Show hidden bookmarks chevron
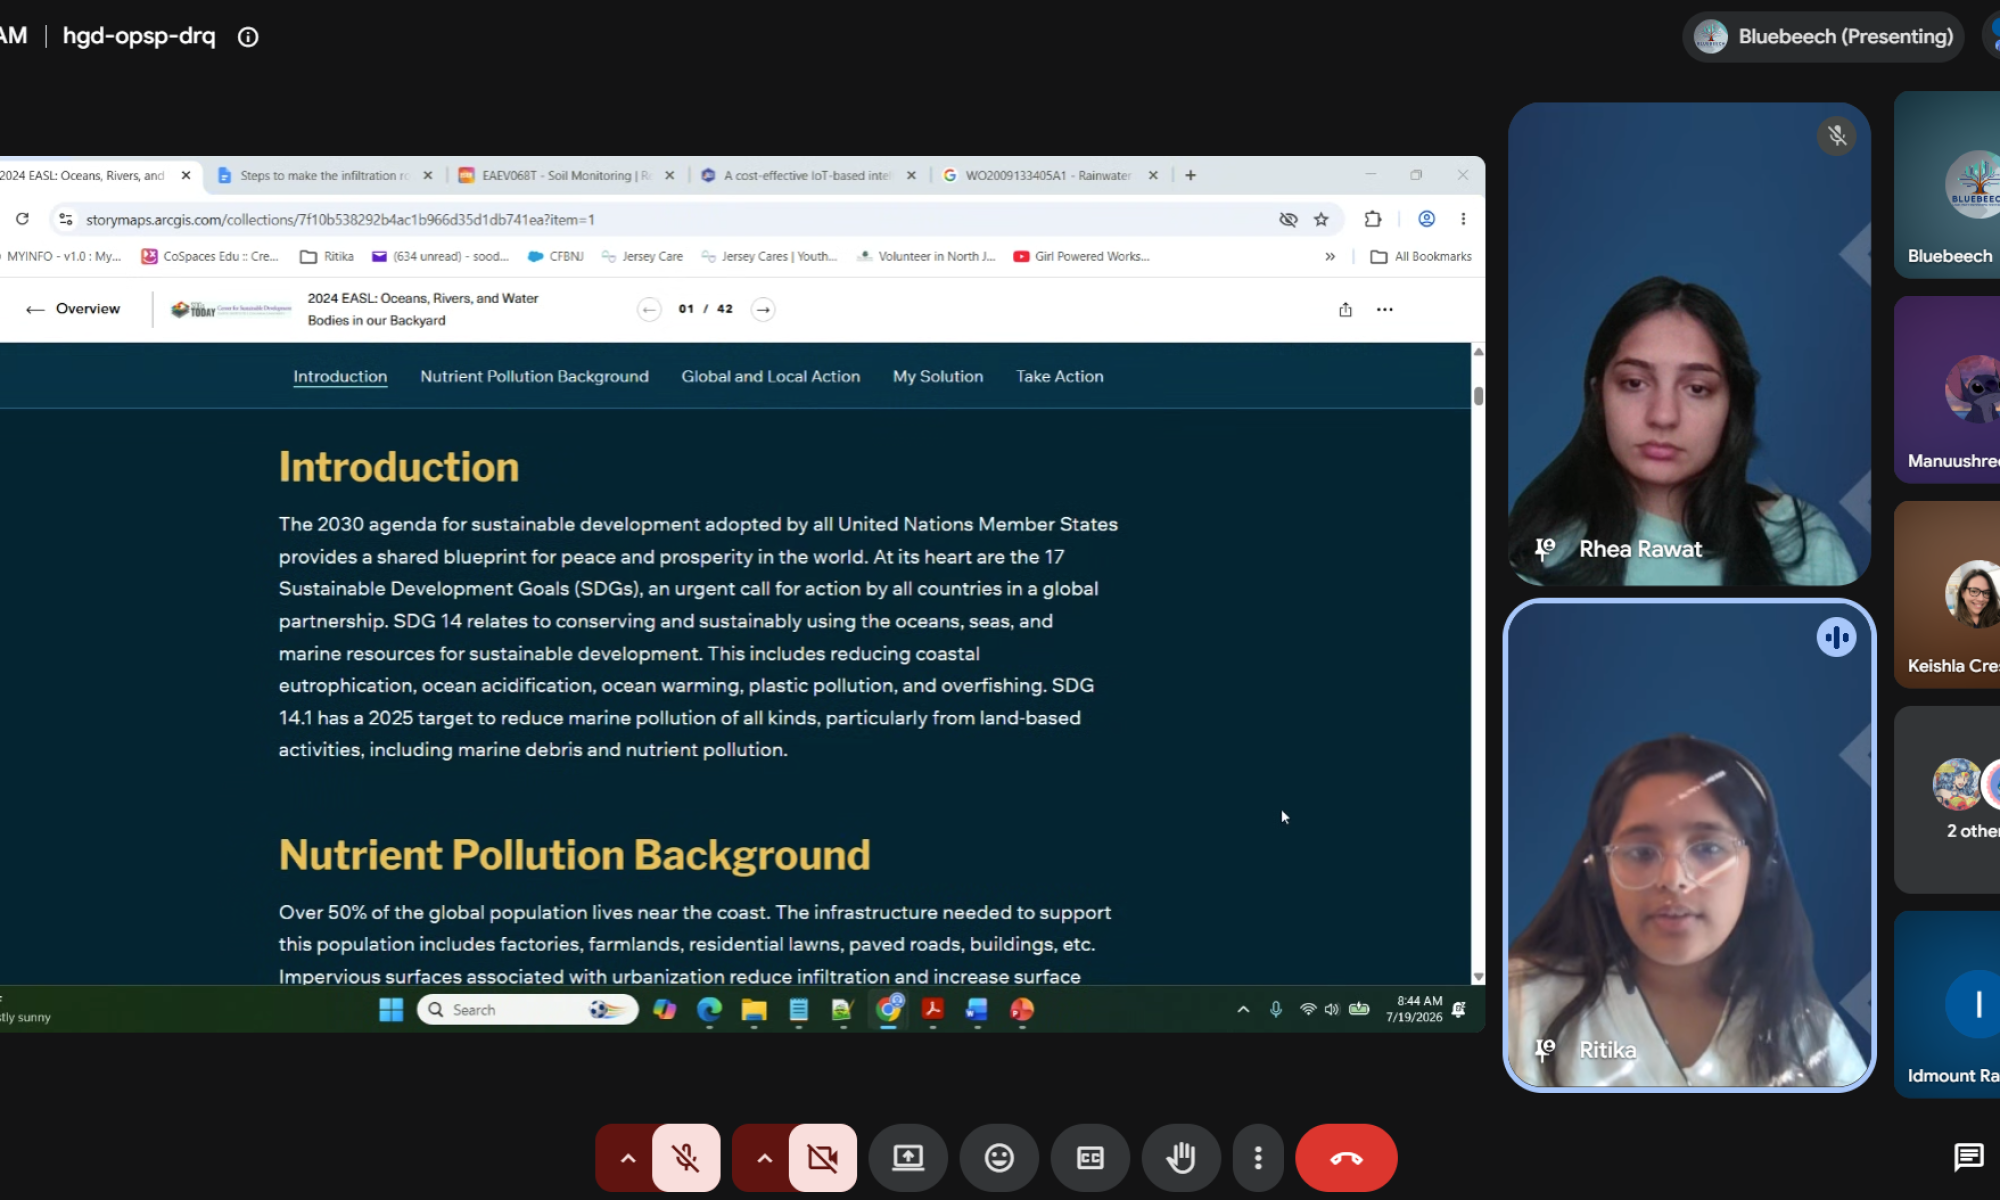2000x1200 pixels. tap(1330, 257)
